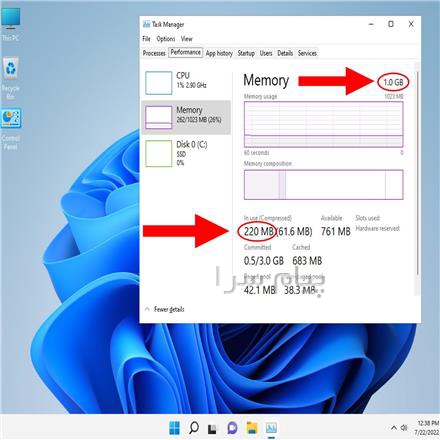Image resolution: width=440 pixels, height=440 pixels.
Task: Click the 761 MB Available value
Action: coord(336,231)
